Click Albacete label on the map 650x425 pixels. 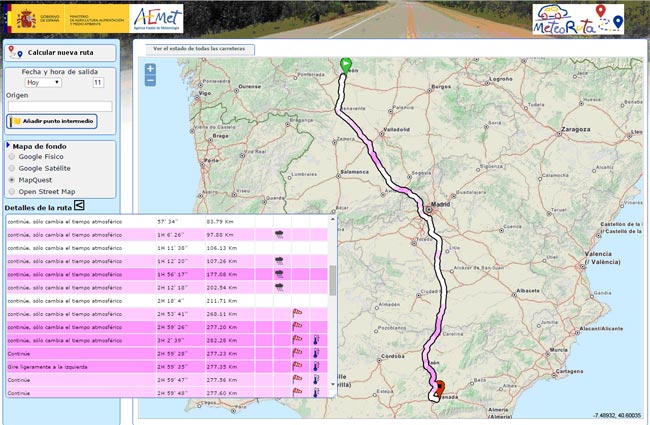(528, 291)
